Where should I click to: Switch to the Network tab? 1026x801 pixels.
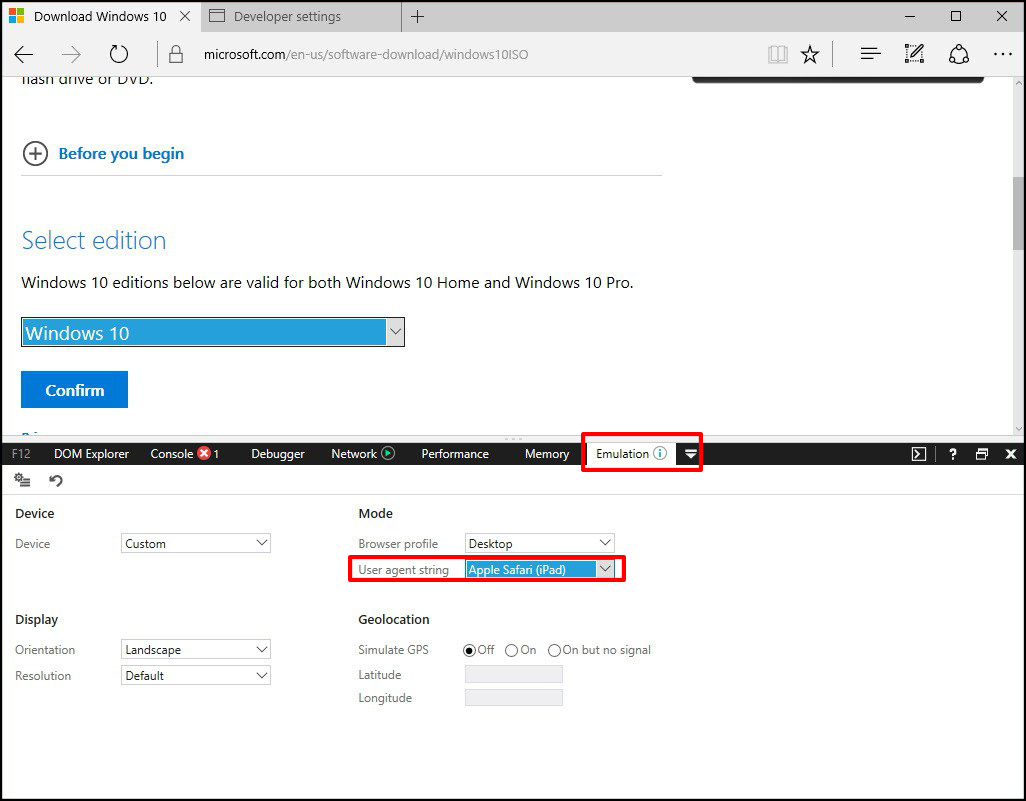(353, 454)
